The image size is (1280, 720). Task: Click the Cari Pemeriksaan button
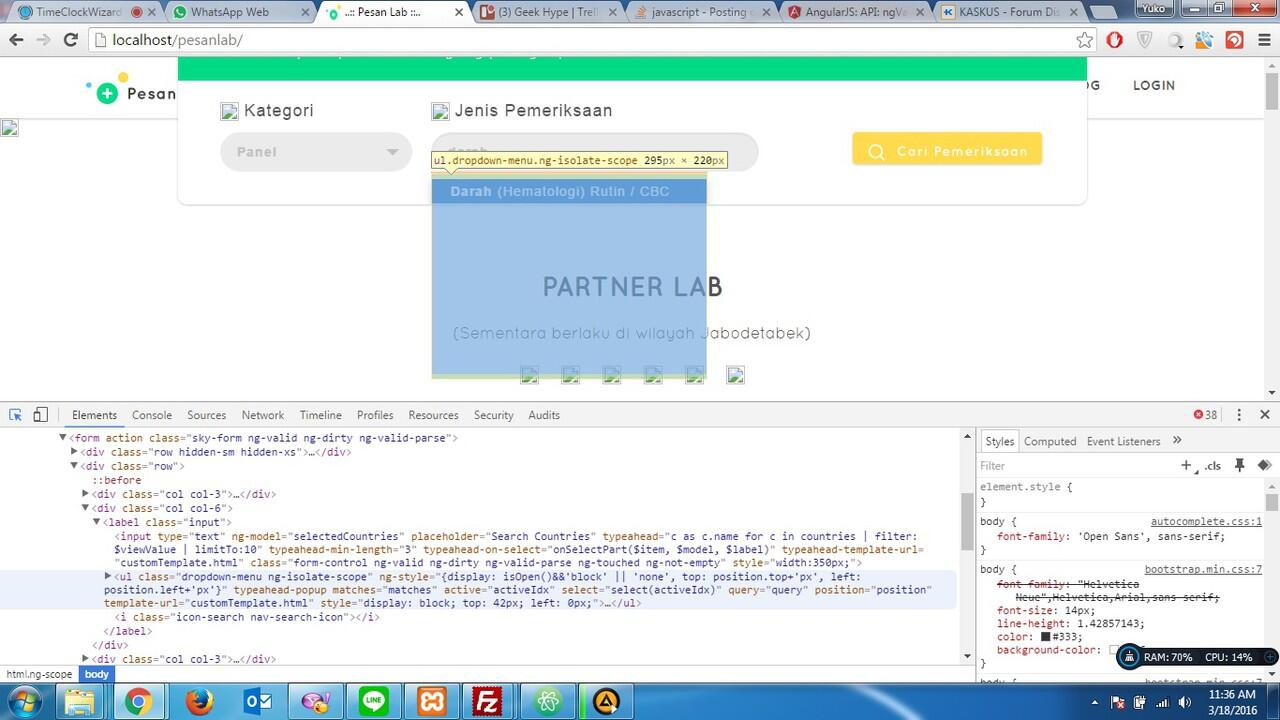pyautogui.click(x=947, y=150)
